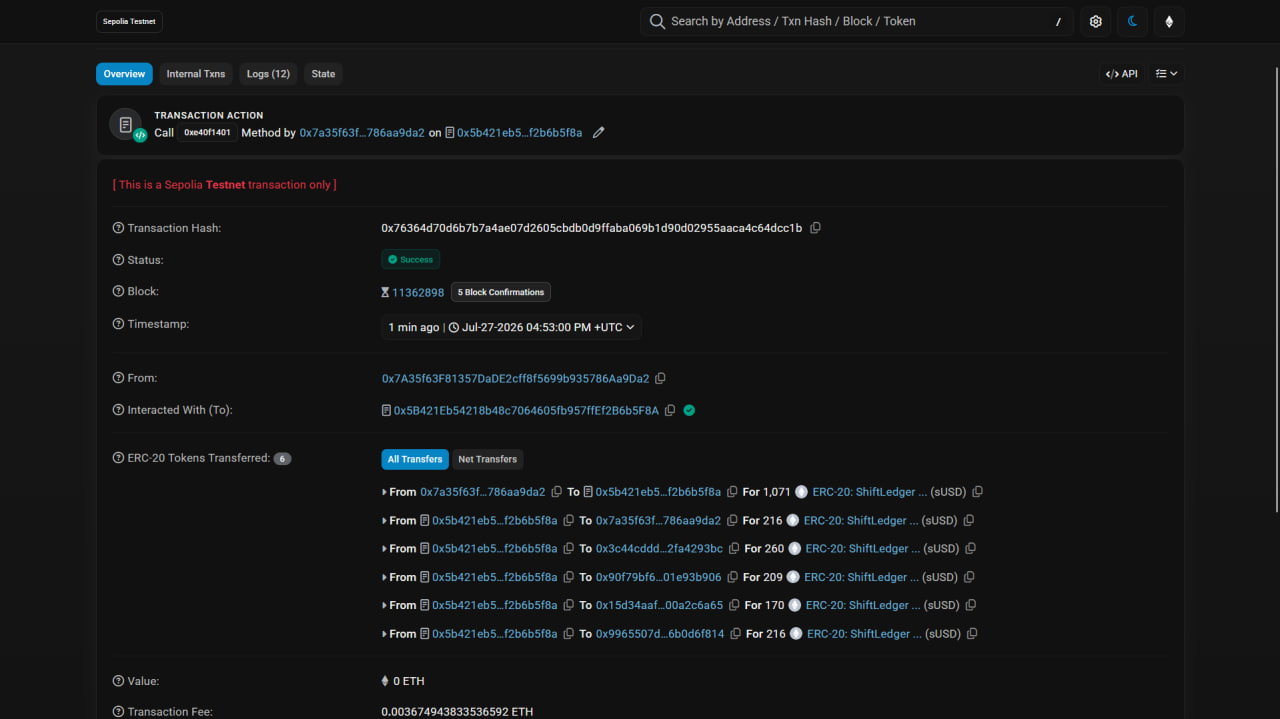This screenshot has width=1280, height=719.
Task: Switch to Net Transfers view
Action: [488, 459]
